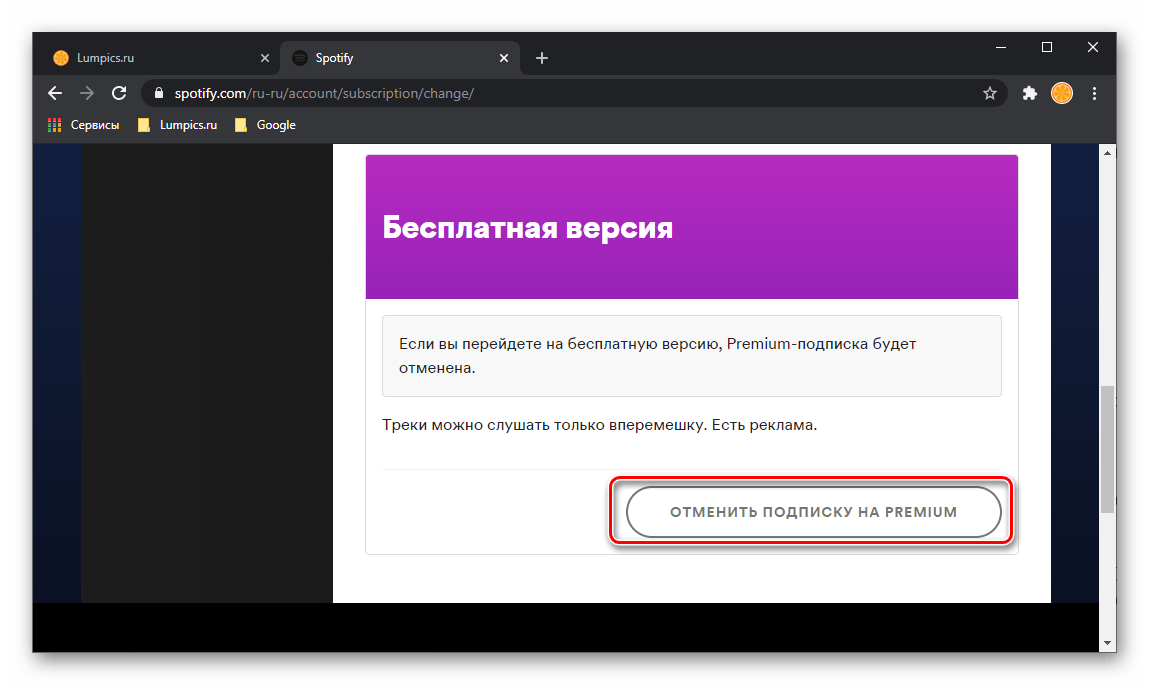Click the scrollbar up arrow

click(1107, 152)
